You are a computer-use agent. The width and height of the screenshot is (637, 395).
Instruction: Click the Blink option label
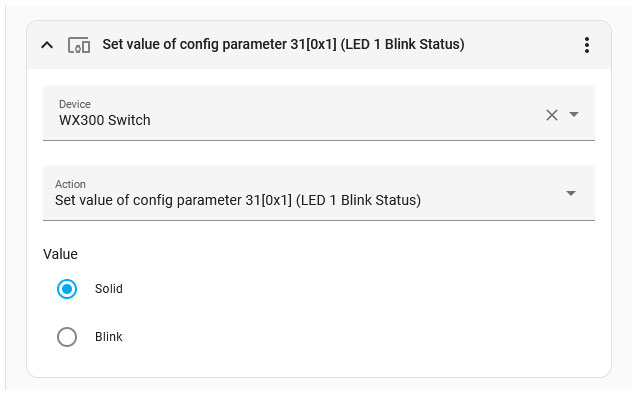(x=108, y=336)
